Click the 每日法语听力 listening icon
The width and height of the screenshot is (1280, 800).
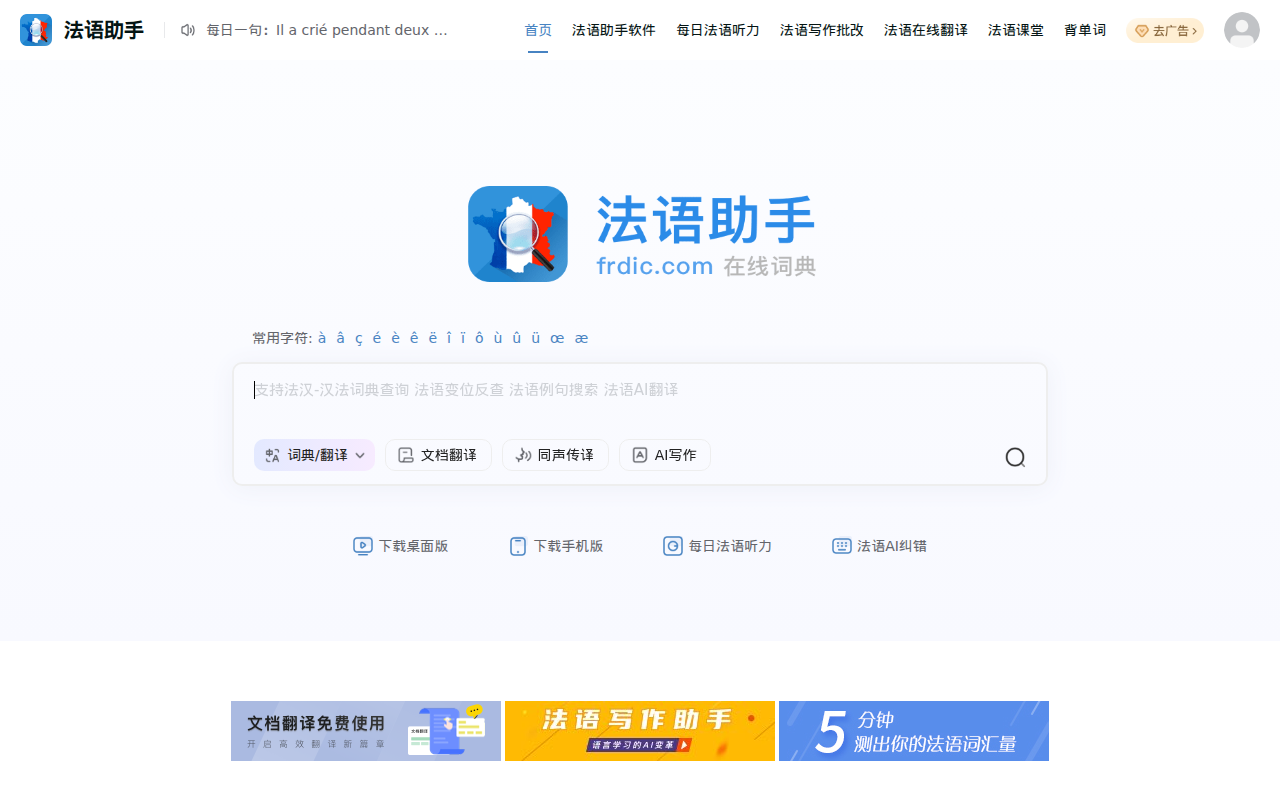tap(673, 546)
